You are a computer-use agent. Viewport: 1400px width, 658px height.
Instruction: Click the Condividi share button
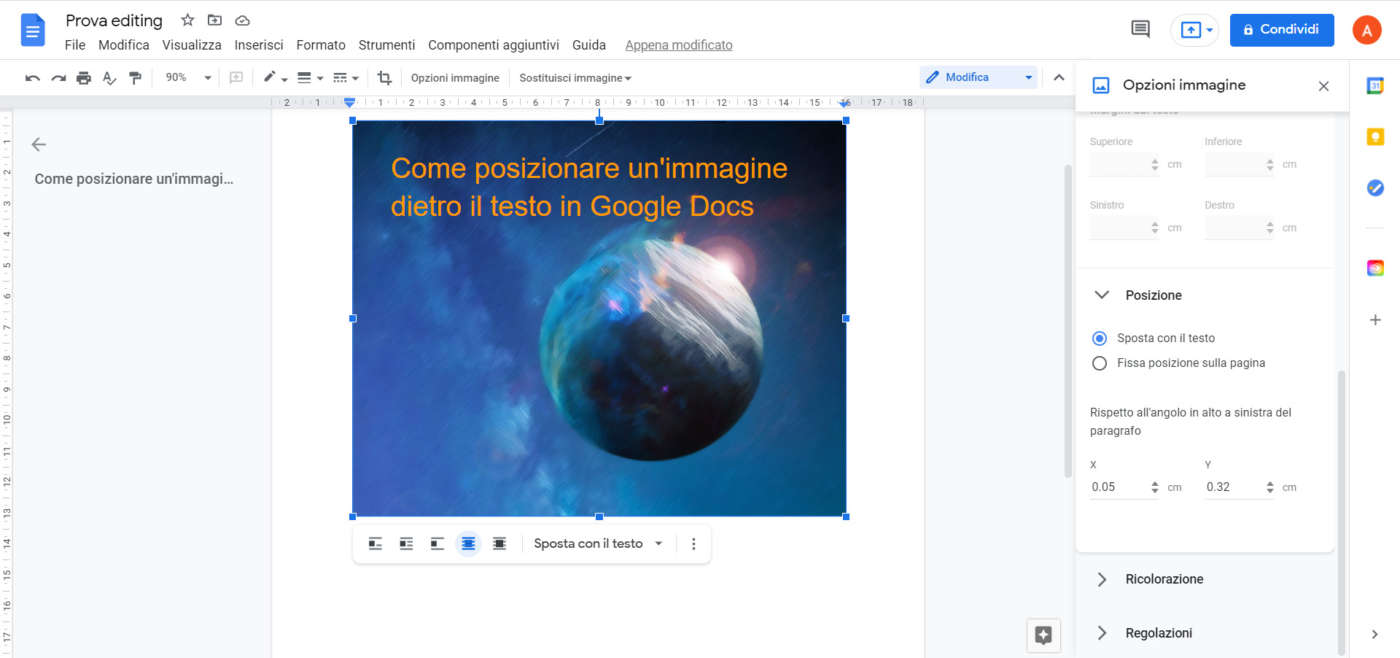[x=1281, y=30]
